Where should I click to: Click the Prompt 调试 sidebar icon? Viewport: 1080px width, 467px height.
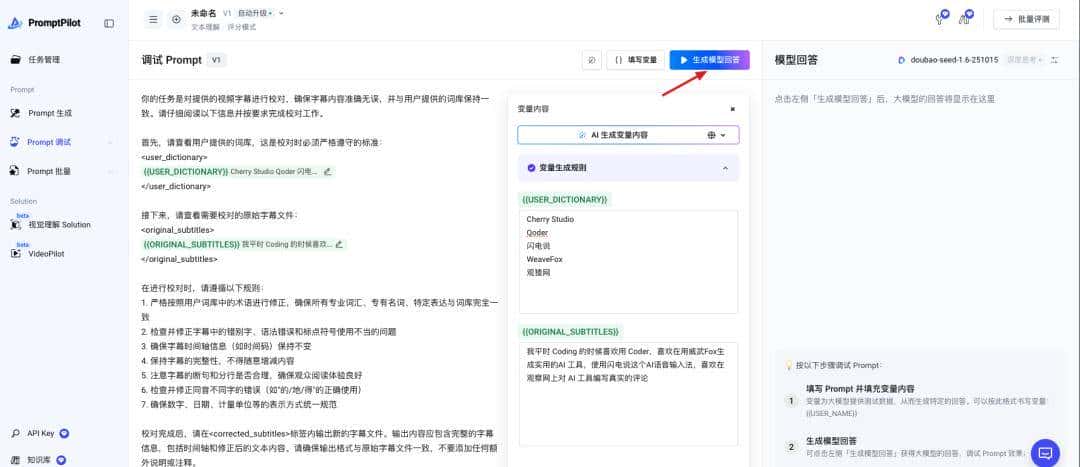click(15, 142)
